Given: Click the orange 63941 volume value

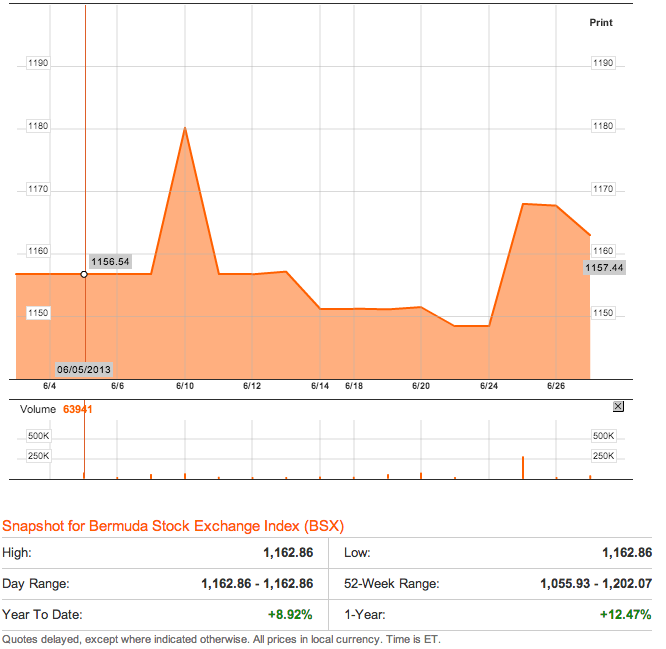Looking at the screenshot, I should coord(78,409).
